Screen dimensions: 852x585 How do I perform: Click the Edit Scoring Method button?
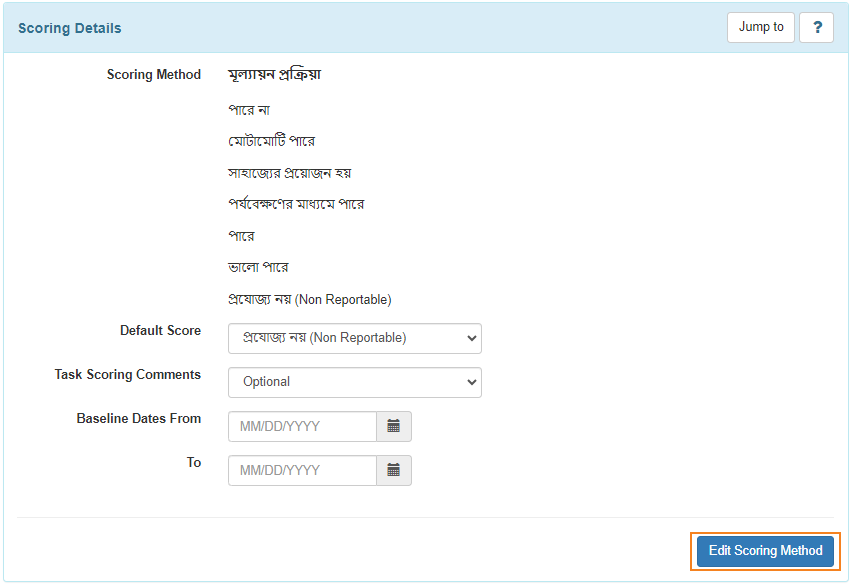pyautogui.click(x=765, y=551)
